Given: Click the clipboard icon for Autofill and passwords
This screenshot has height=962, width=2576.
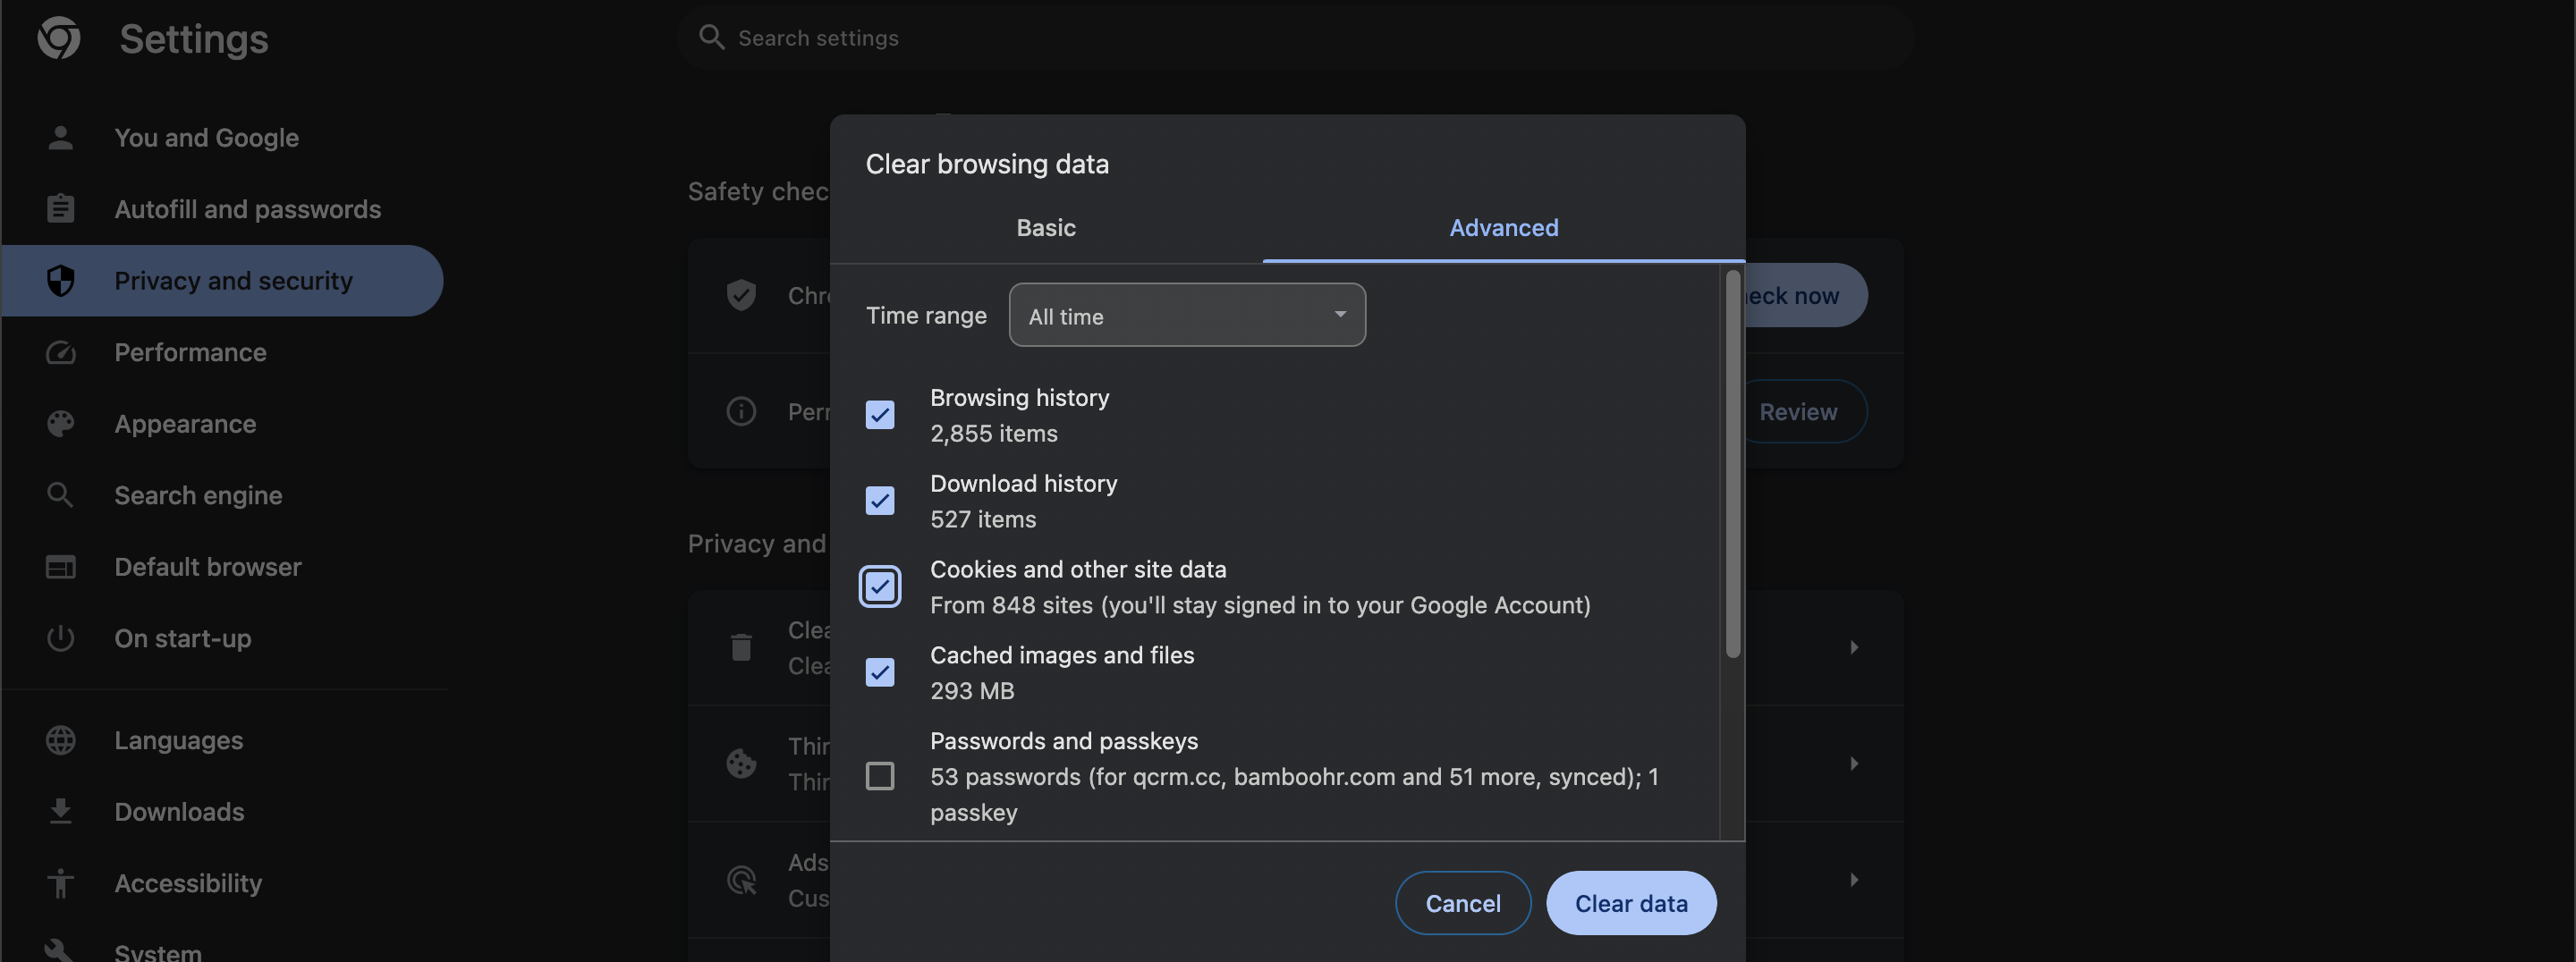Looking at the screenshot, I should (60, 209).
